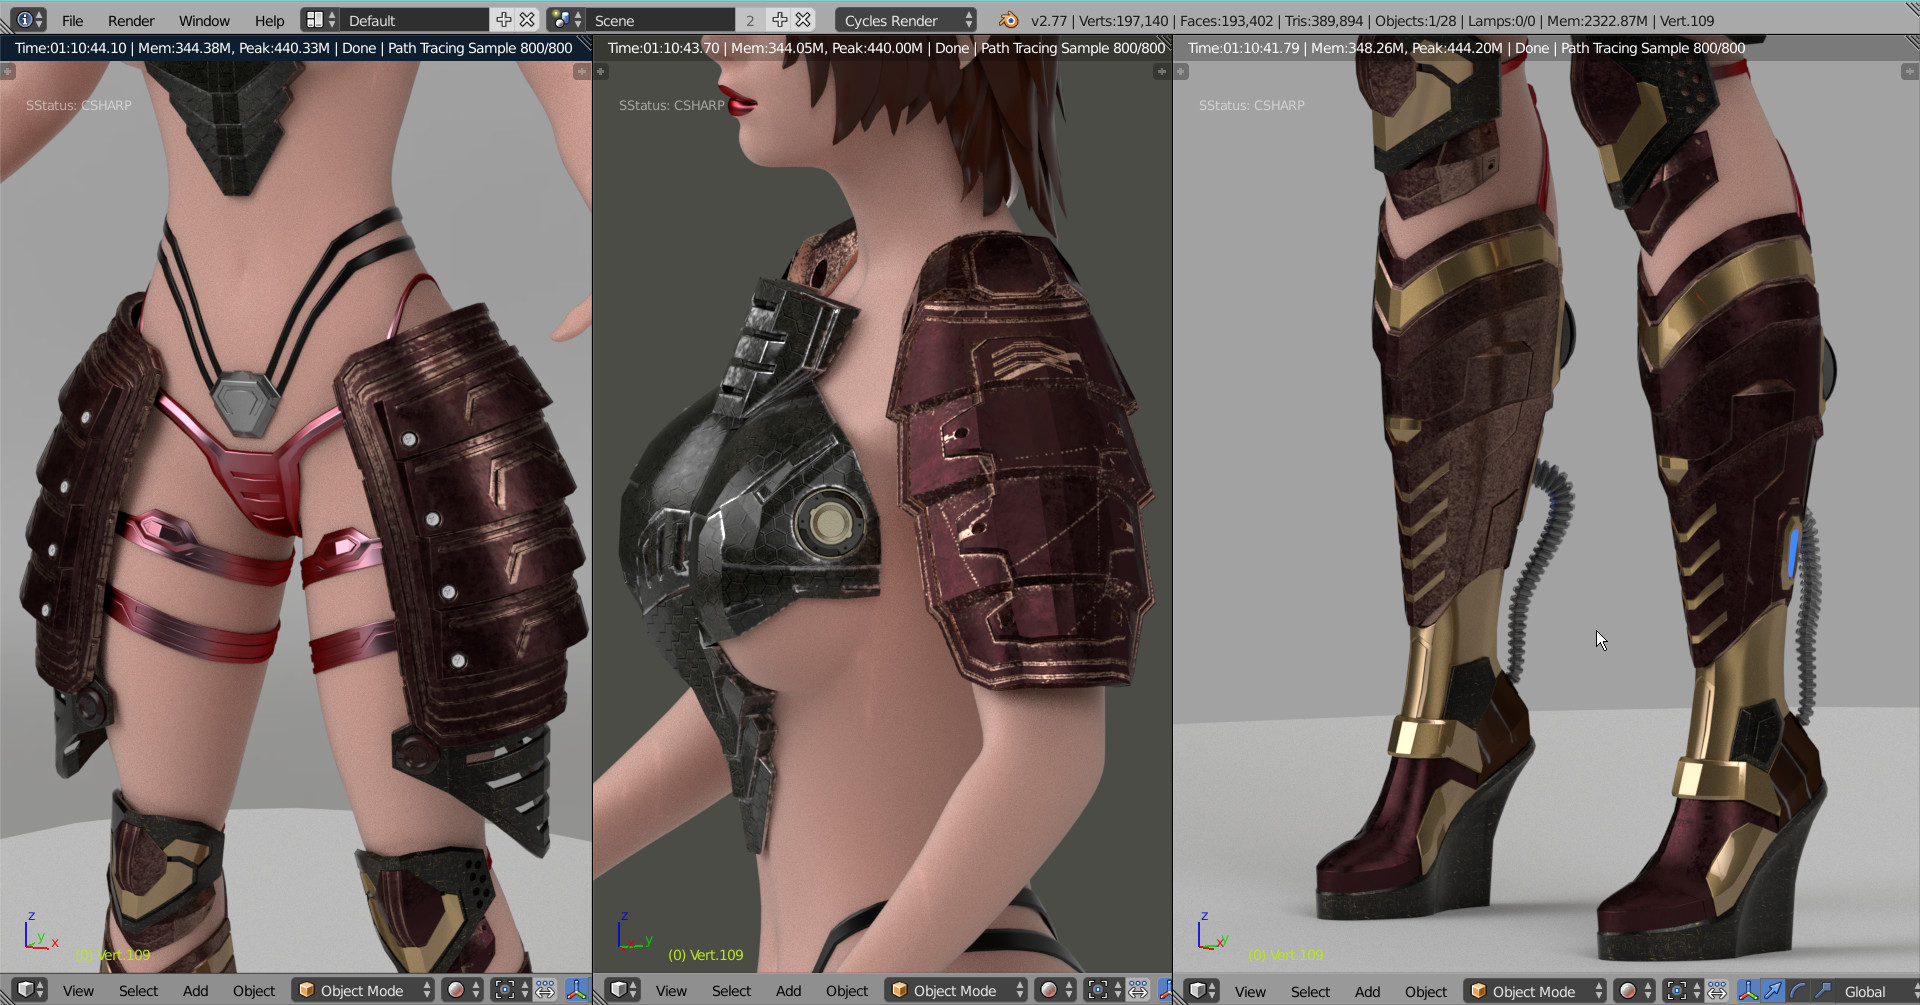
Task: Click the Verts:197,140 statistics text
Action: point(1123,20)
